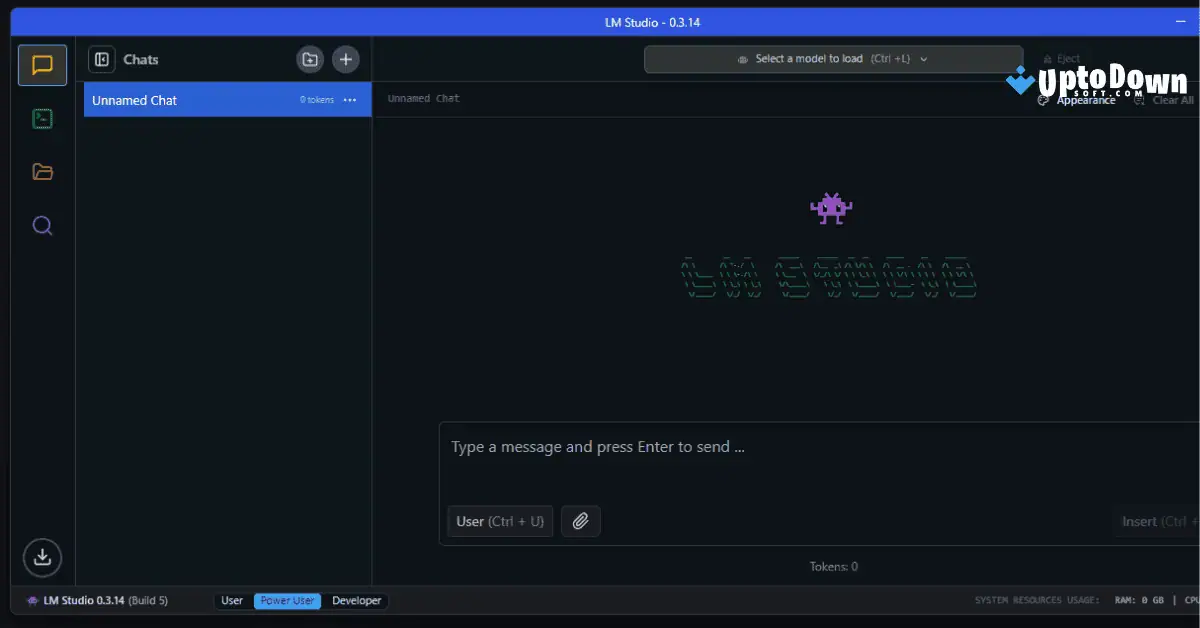
Task: Collapse the chat sidebar panel
Action: tap(101, 59)
